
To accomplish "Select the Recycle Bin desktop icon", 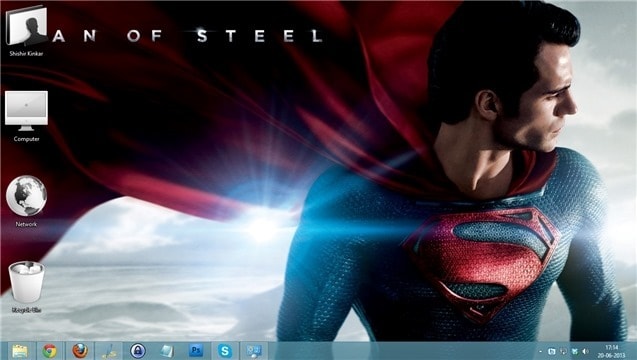I will tap(26, 282).
